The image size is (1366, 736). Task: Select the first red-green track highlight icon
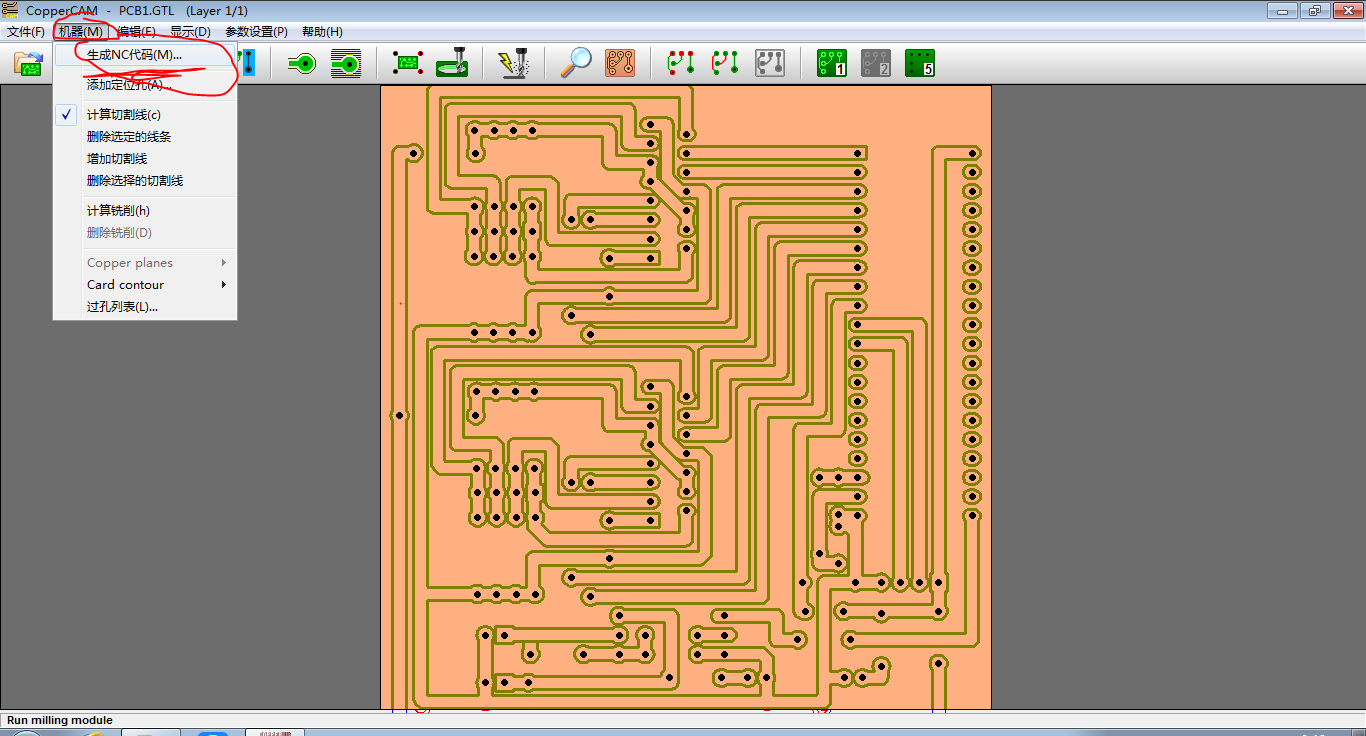(681, 64)
